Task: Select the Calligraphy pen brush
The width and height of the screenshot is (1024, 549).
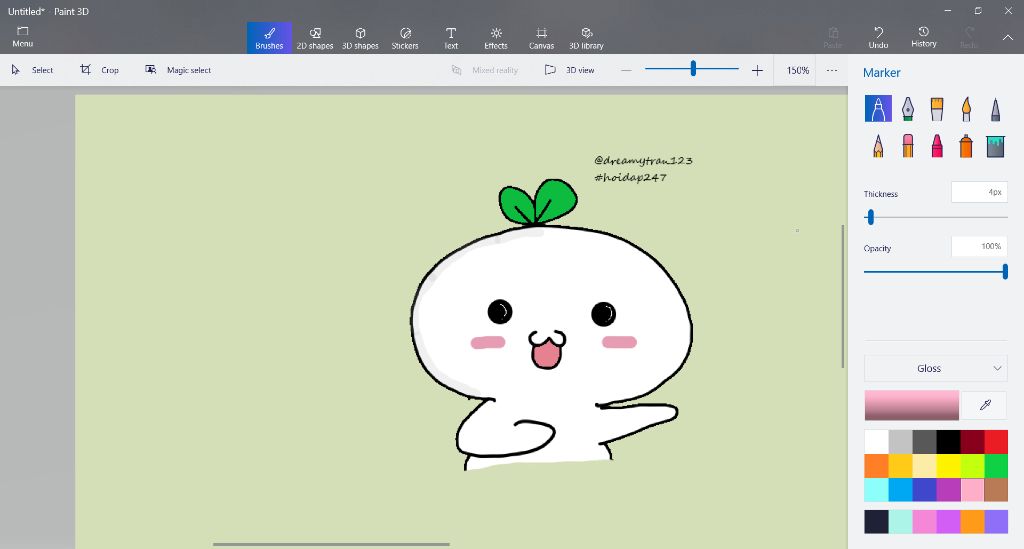Action: 908,108
